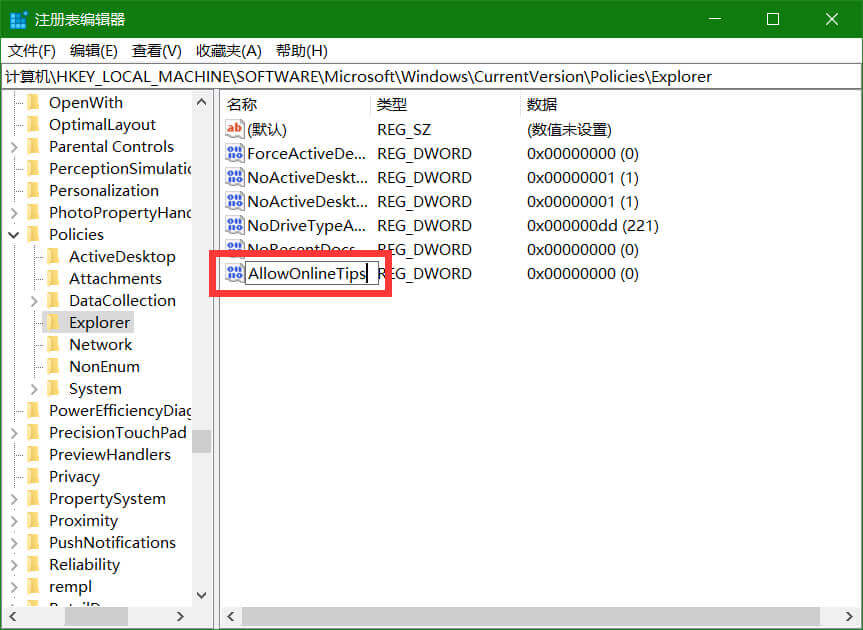863x630 pixels.
Task: Click the (默认) string value icon
Action: click(x=235, y=129)
